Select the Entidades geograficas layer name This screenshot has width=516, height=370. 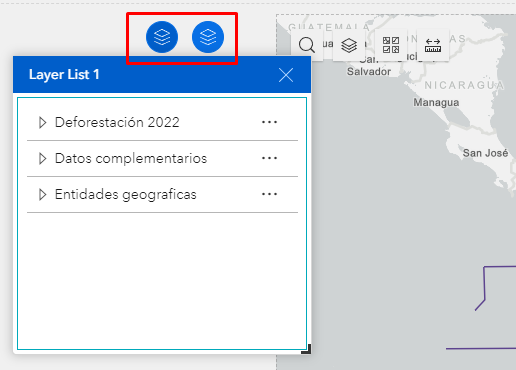[126, 195]
